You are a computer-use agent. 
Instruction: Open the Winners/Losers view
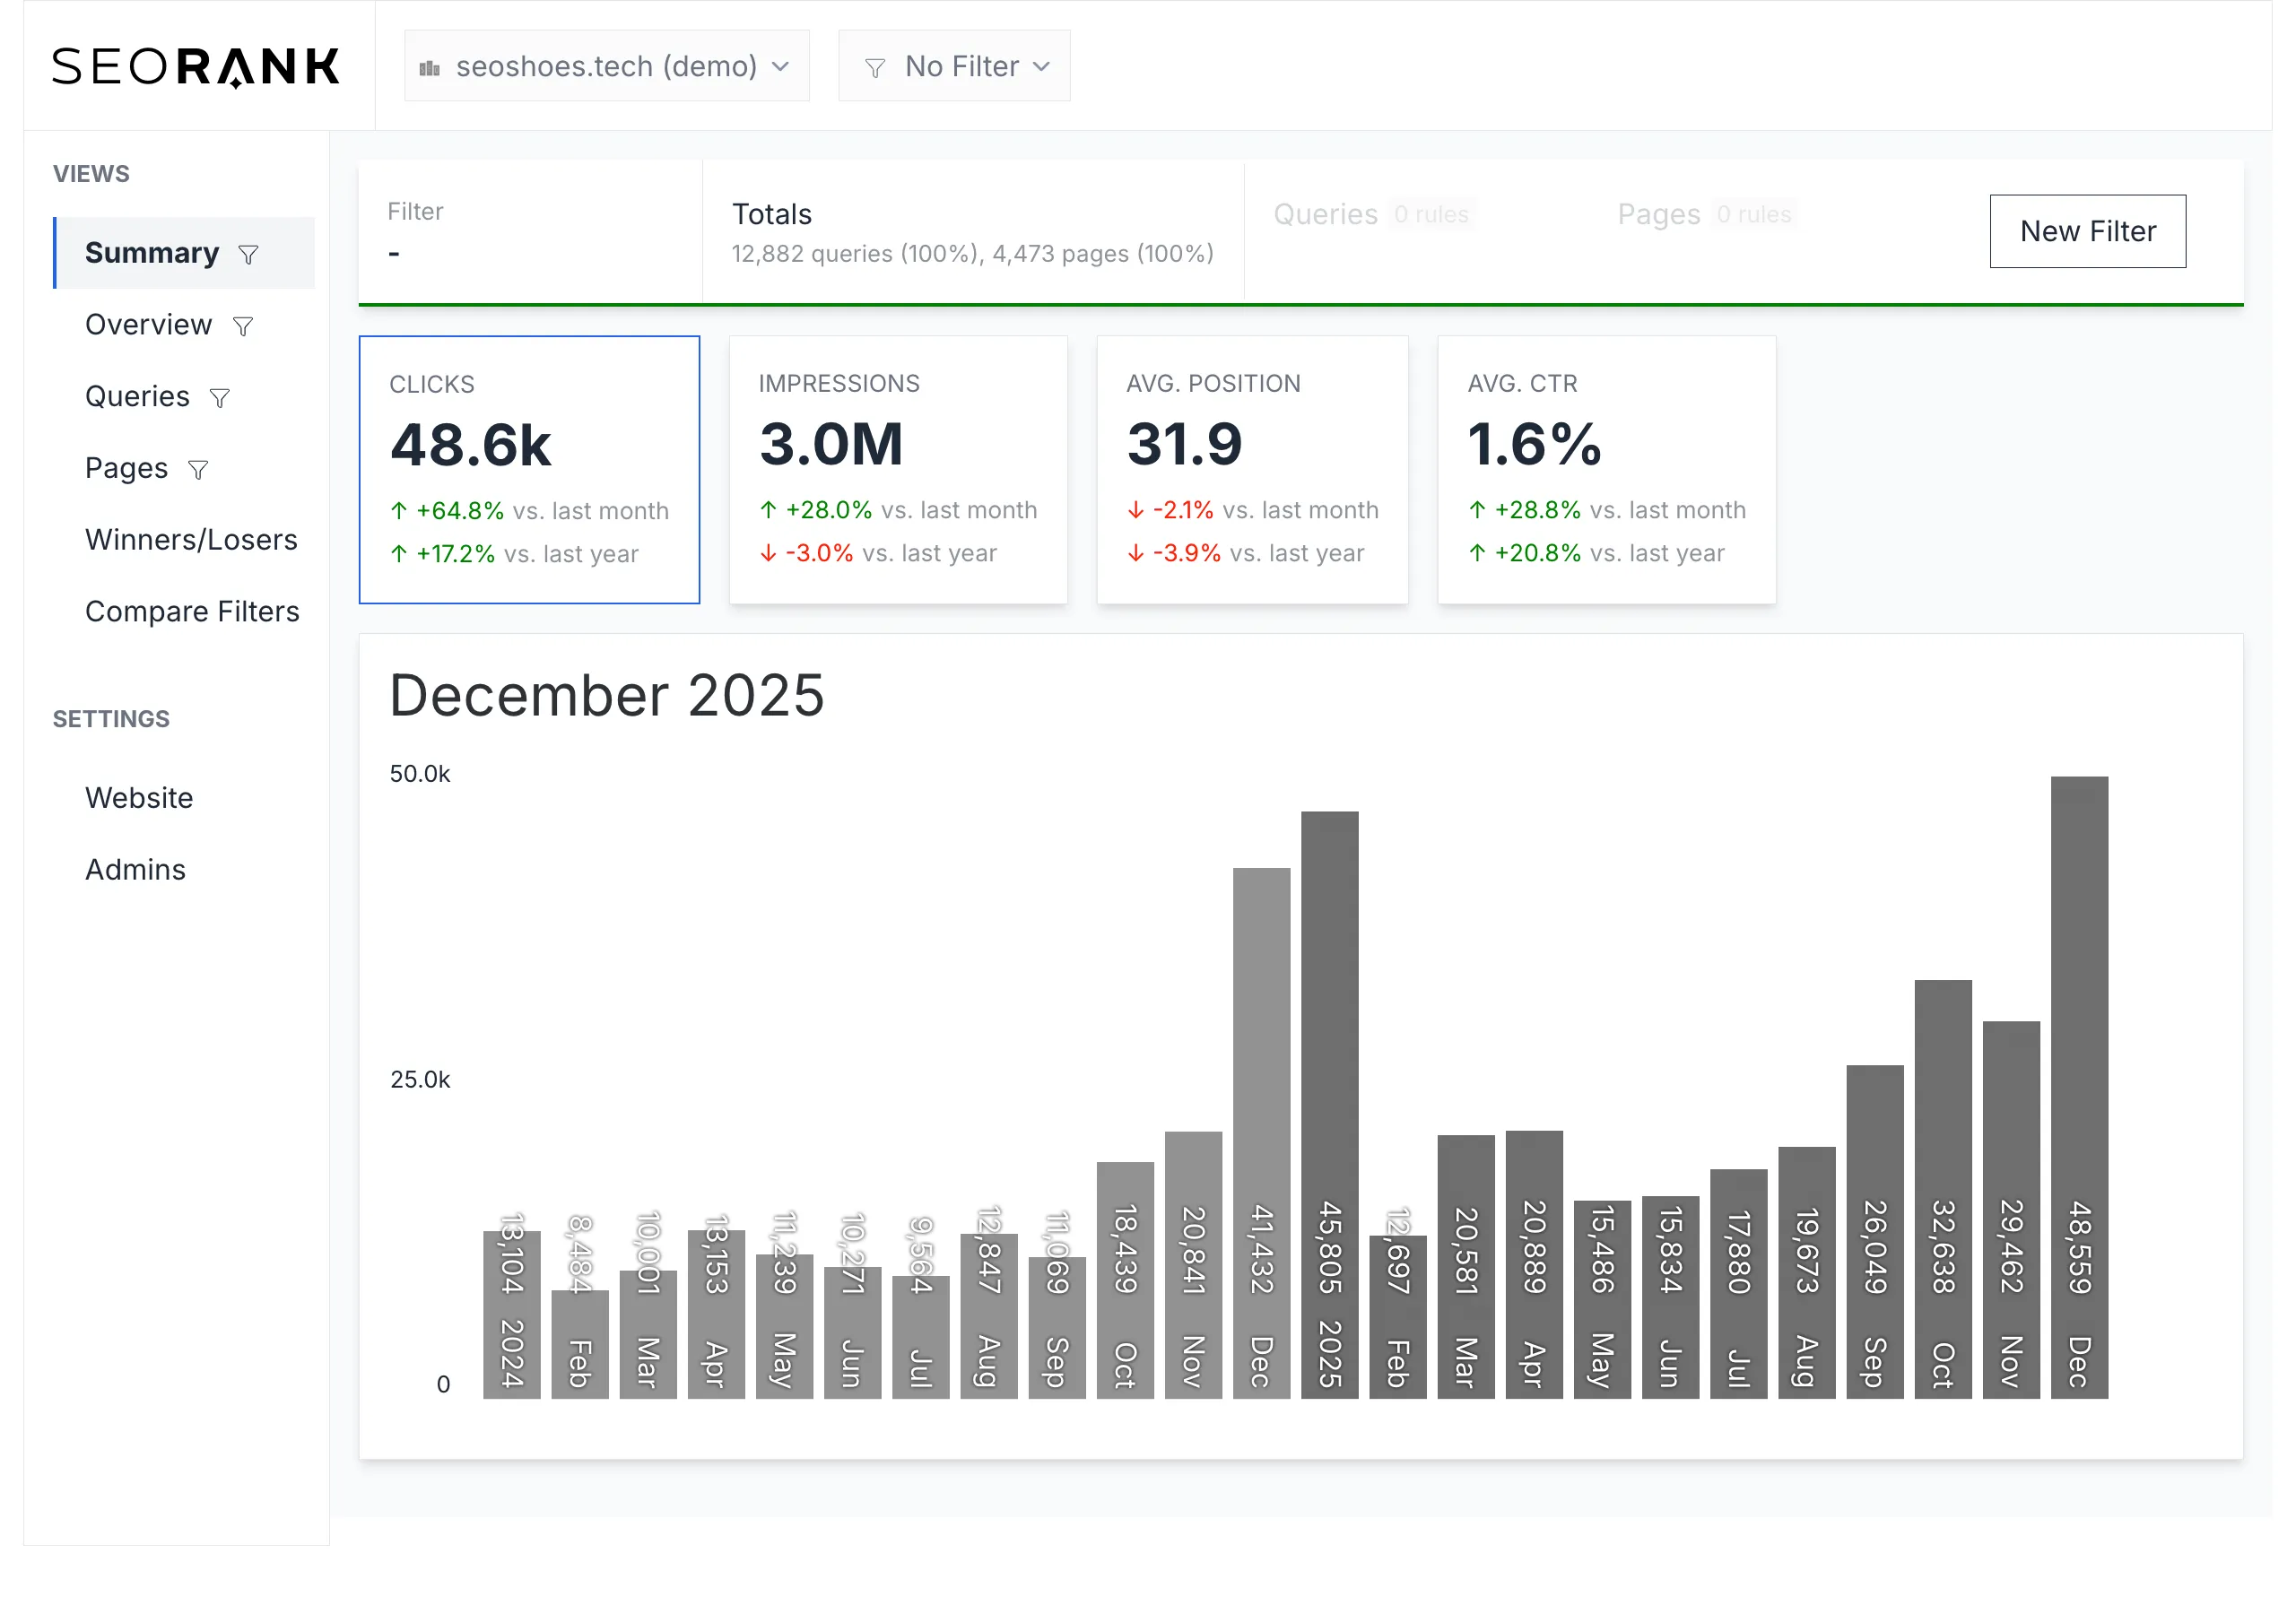(x=191, y=540)
